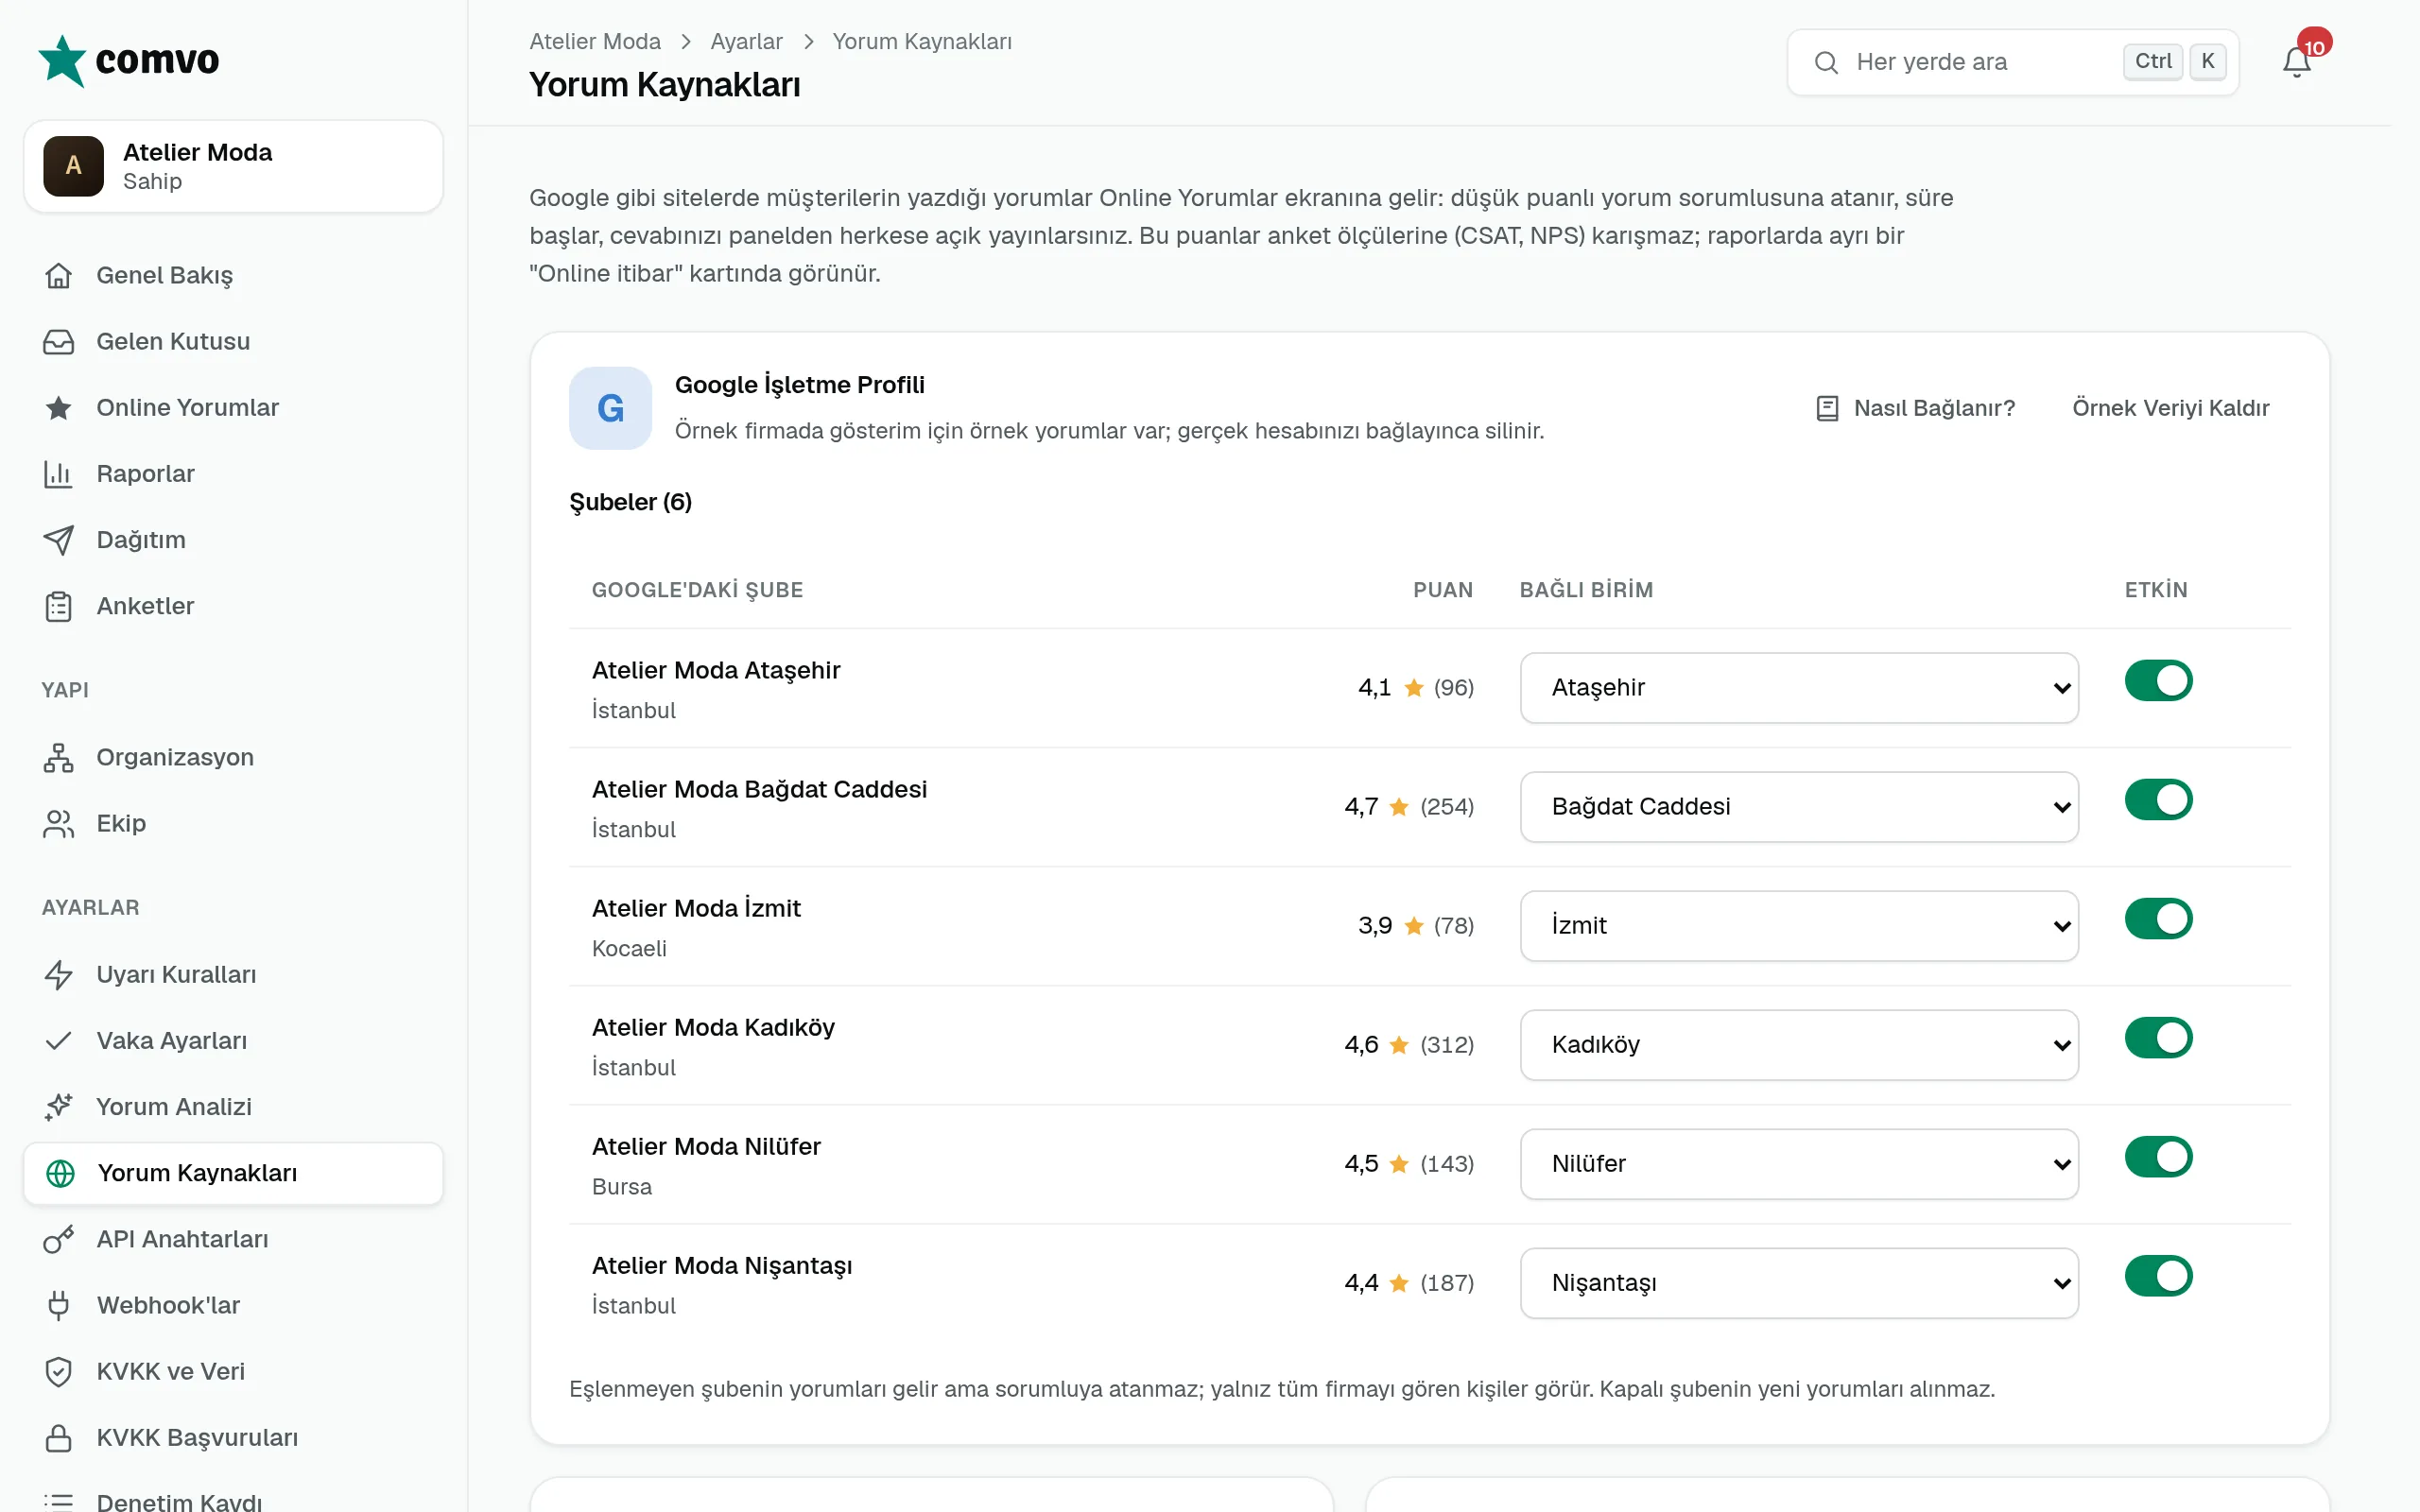Open the Nilüfer linked unit dropdown
This screenshot has height=1512, width=2420.
coord(1799,1164)
